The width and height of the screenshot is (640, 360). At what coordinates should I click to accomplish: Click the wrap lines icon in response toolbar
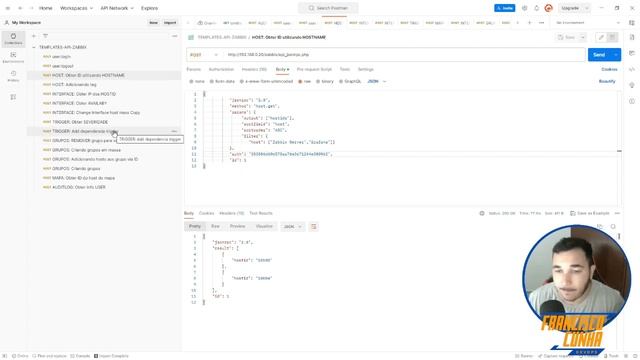coord(313,226)
